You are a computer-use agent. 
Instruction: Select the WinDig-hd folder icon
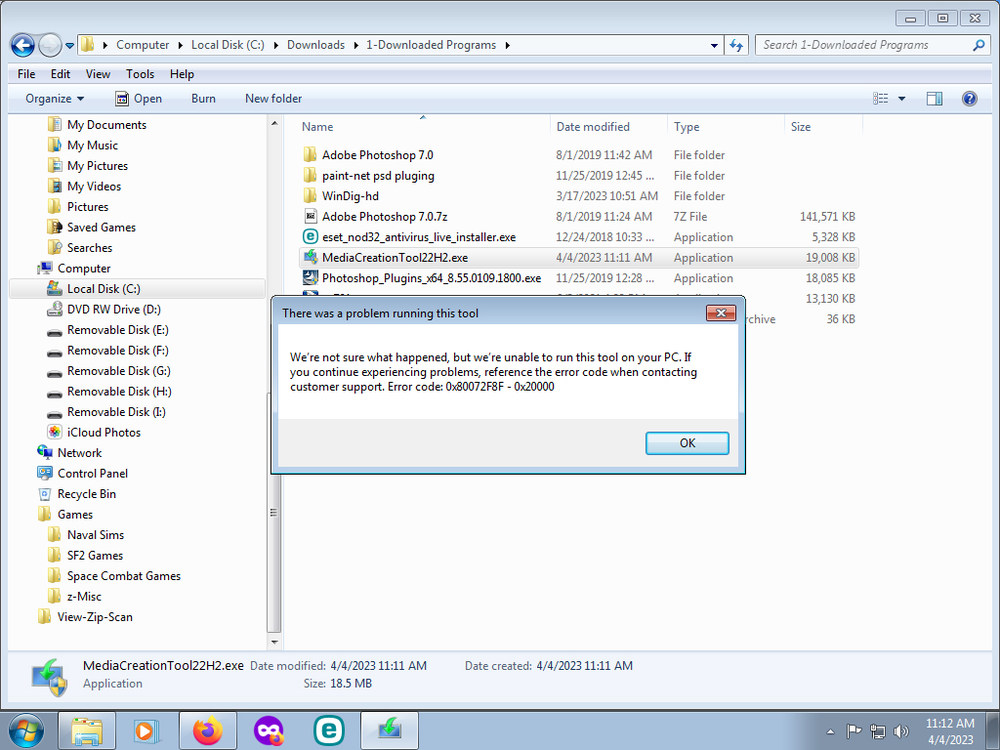pyautogui.click(x=310, y=196)
